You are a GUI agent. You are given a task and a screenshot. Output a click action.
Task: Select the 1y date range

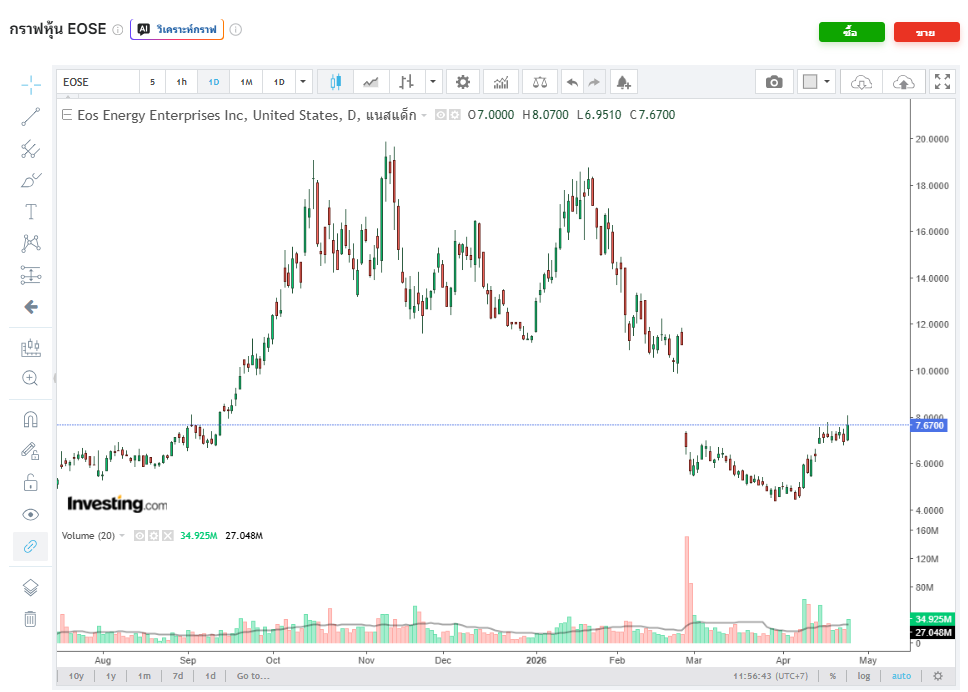point(111,676)
